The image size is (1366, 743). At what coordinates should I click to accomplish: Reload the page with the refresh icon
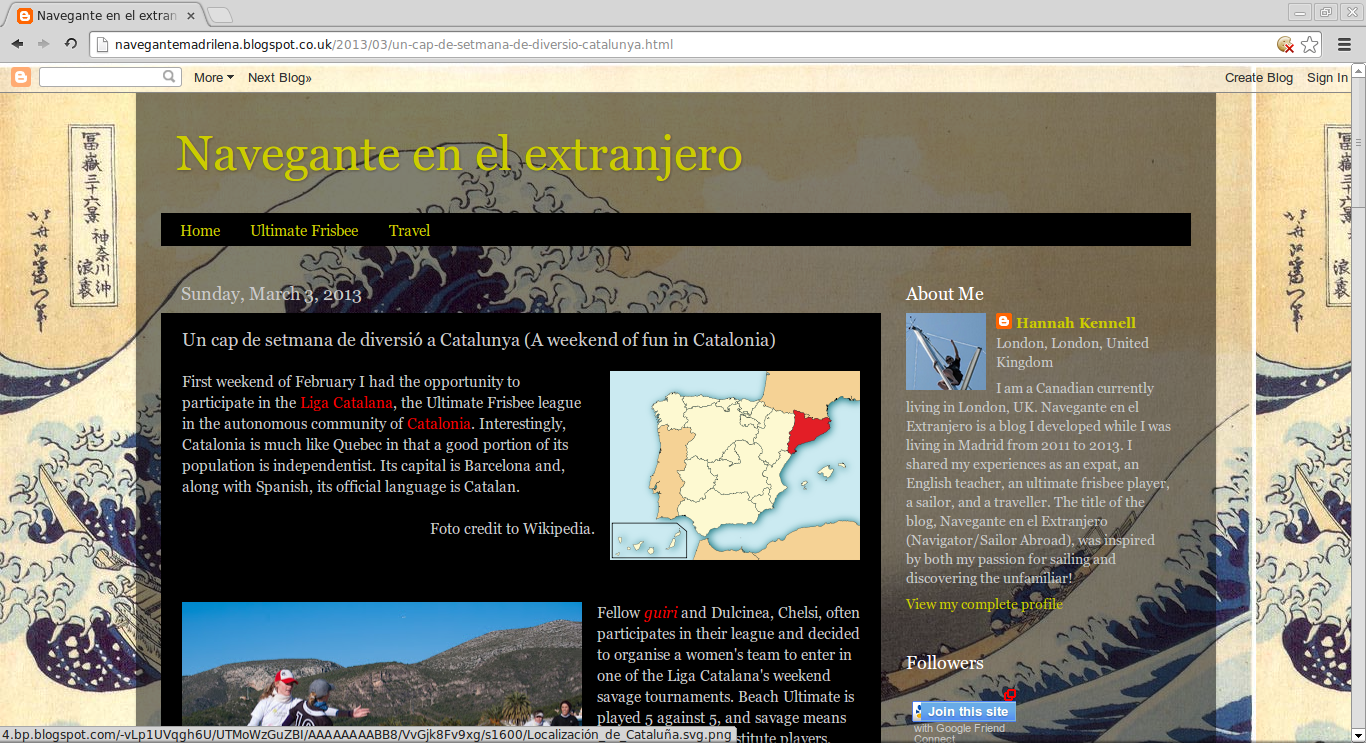click(x=71, y=44)
